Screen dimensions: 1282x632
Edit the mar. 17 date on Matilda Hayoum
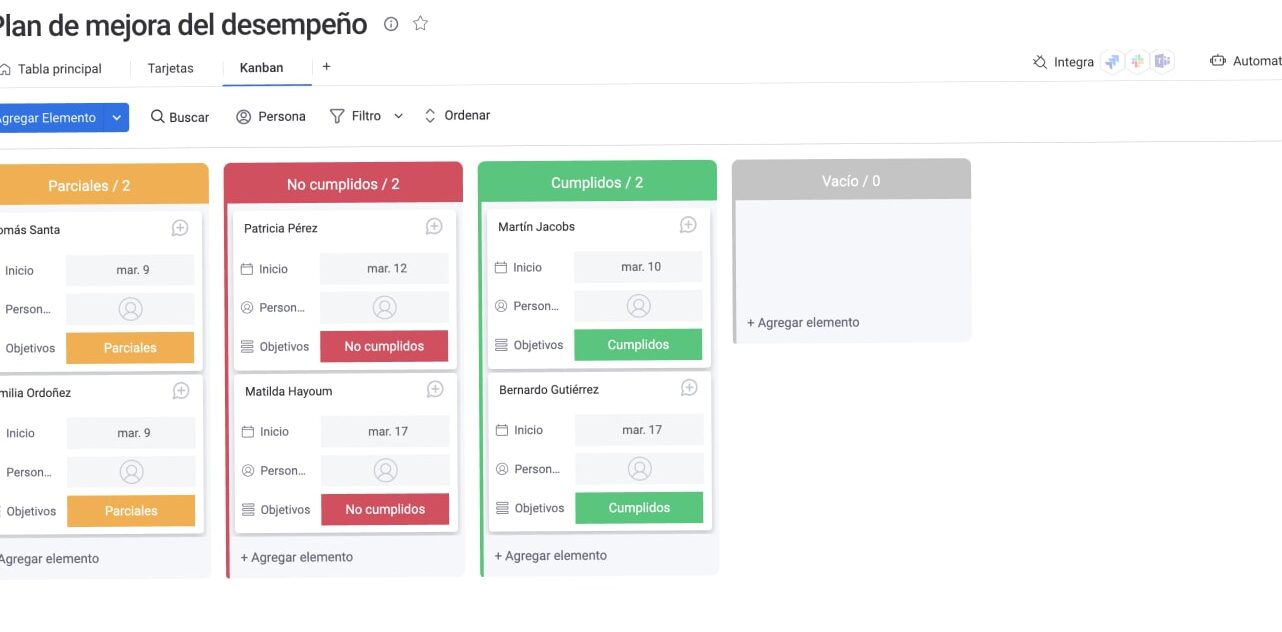(385, 431)
